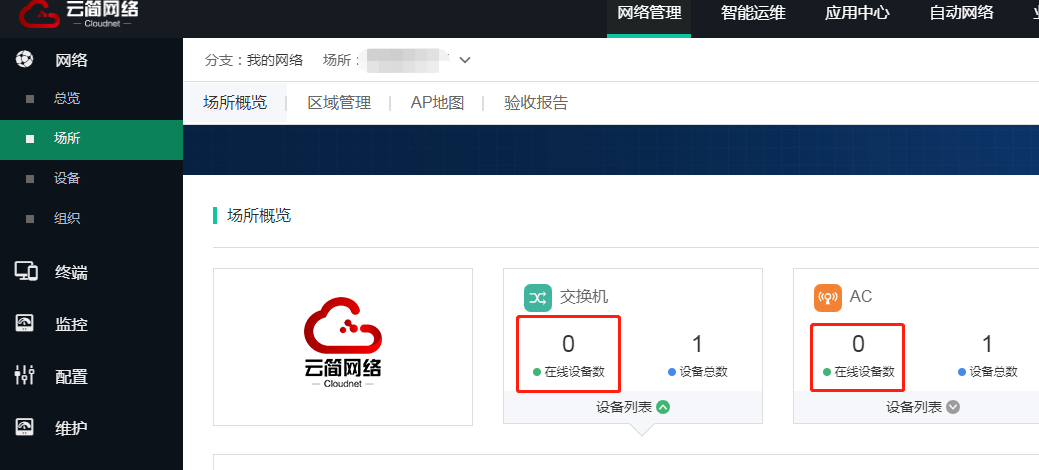1039x470 pixels.
Task: Switch to 区域管理 tab
Action: click(339, 103)
